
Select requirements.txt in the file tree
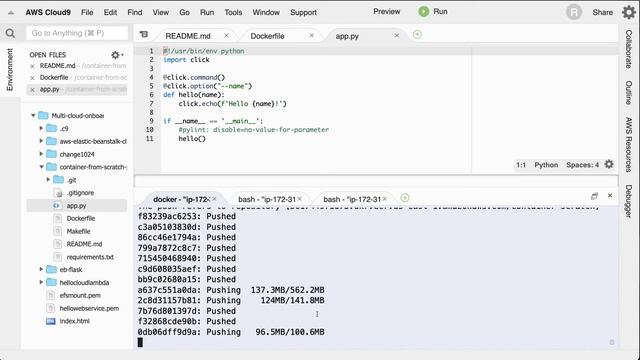(90, 257)
